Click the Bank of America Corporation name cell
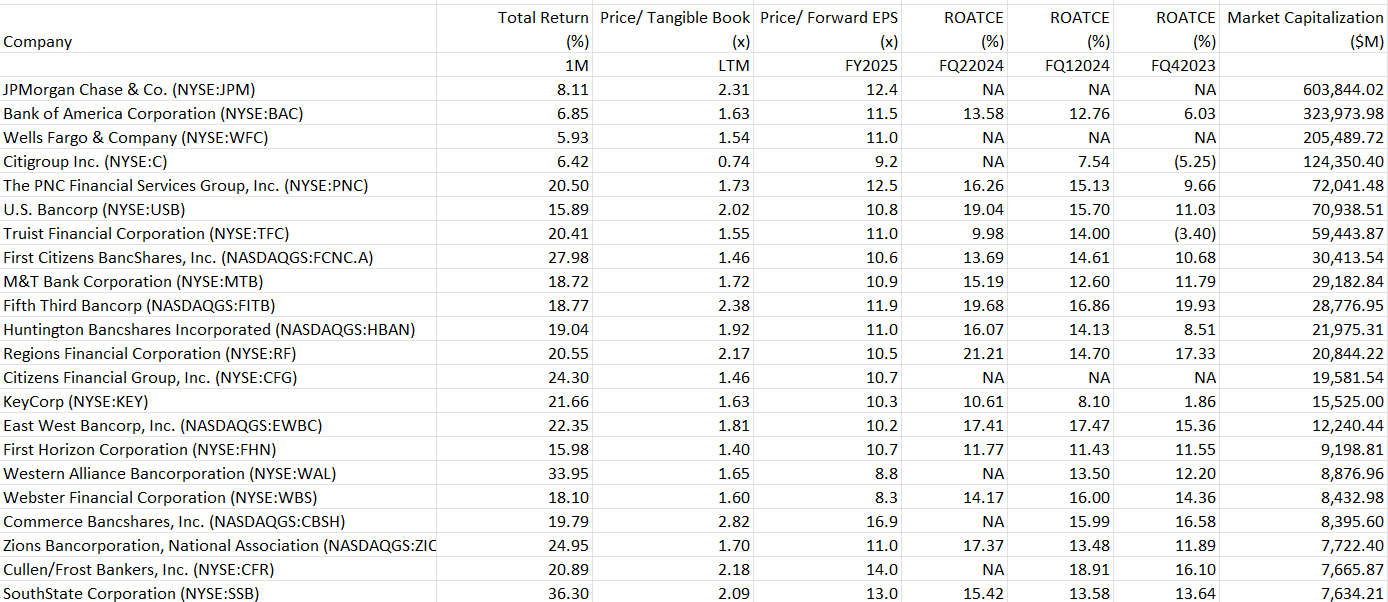 coord(218,113)
